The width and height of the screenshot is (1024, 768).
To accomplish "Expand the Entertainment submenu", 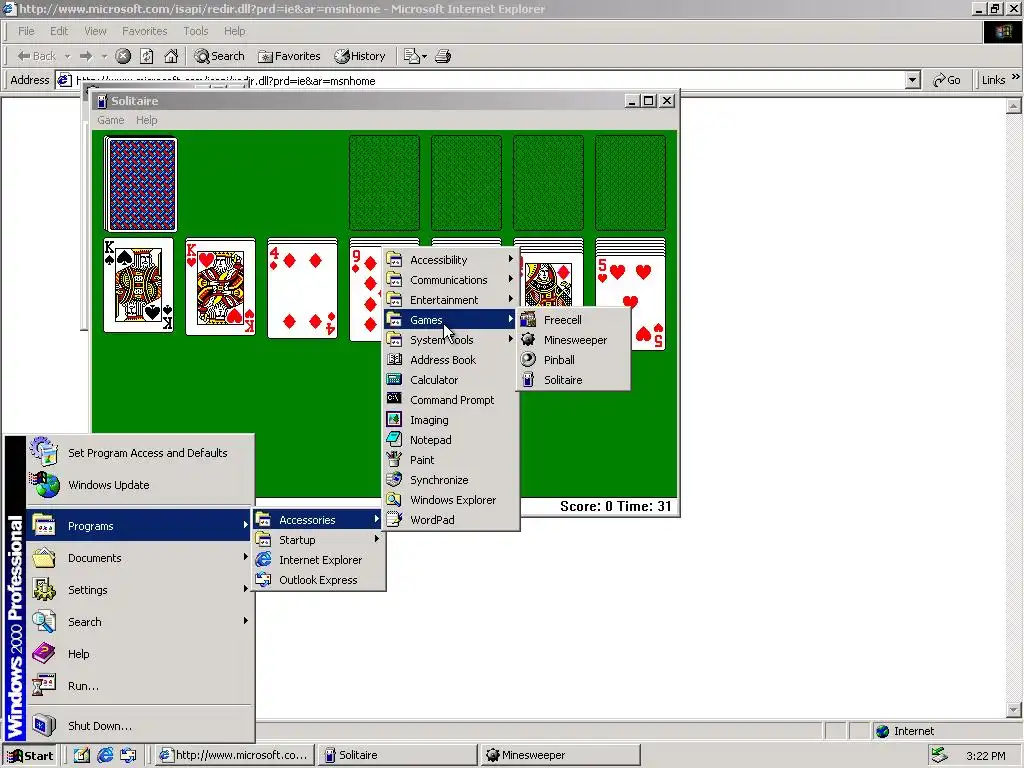I will click(451, 300).
